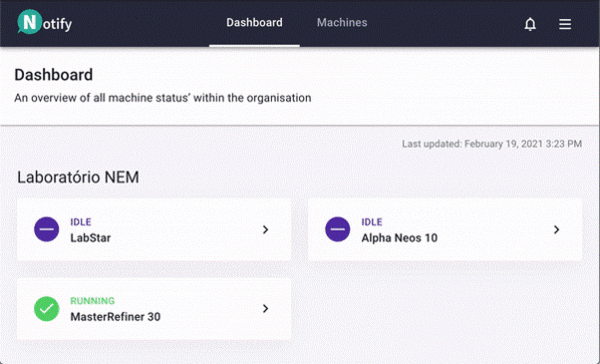Click the IDLE label above Alpha Neos 10
600x364 pixels.
[372, 222]
